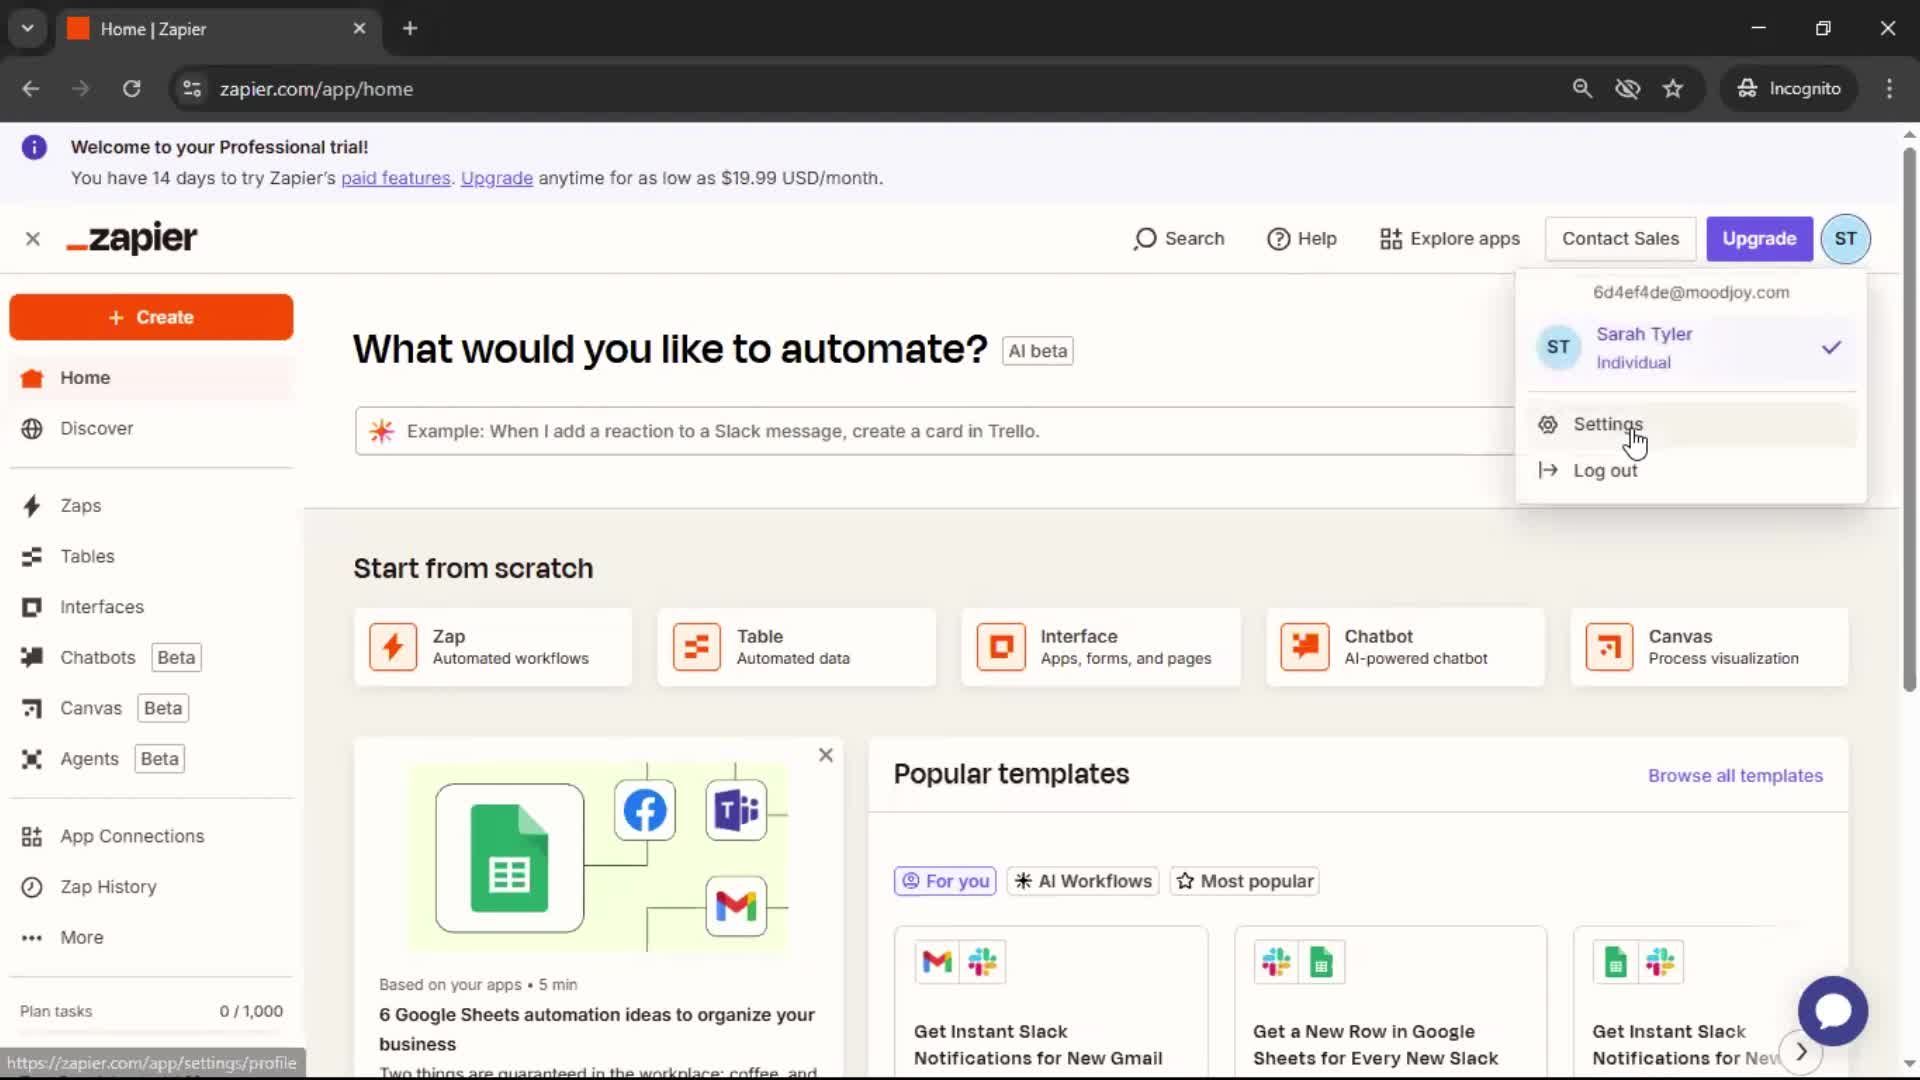The width and height of the screenshot is (1920, 1080).
Task: Open Canvas in the sidebar
Action: pos(150,708)
